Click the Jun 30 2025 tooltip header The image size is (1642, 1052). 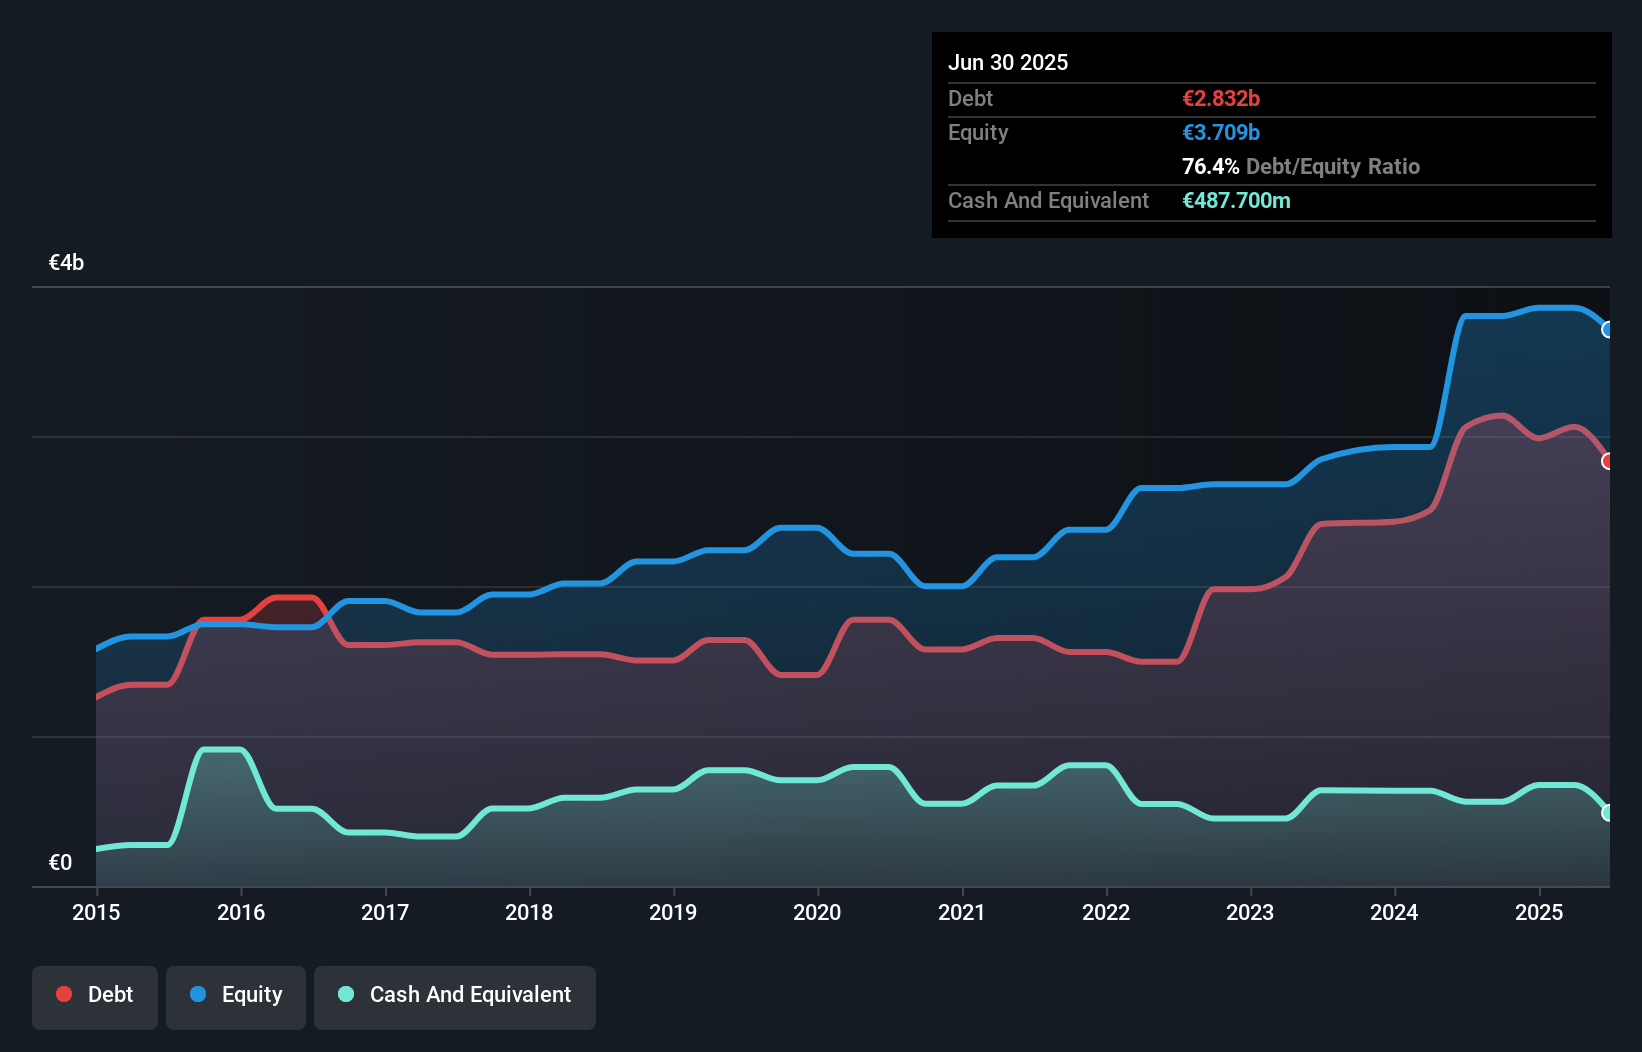click(x=1008, y=62)
